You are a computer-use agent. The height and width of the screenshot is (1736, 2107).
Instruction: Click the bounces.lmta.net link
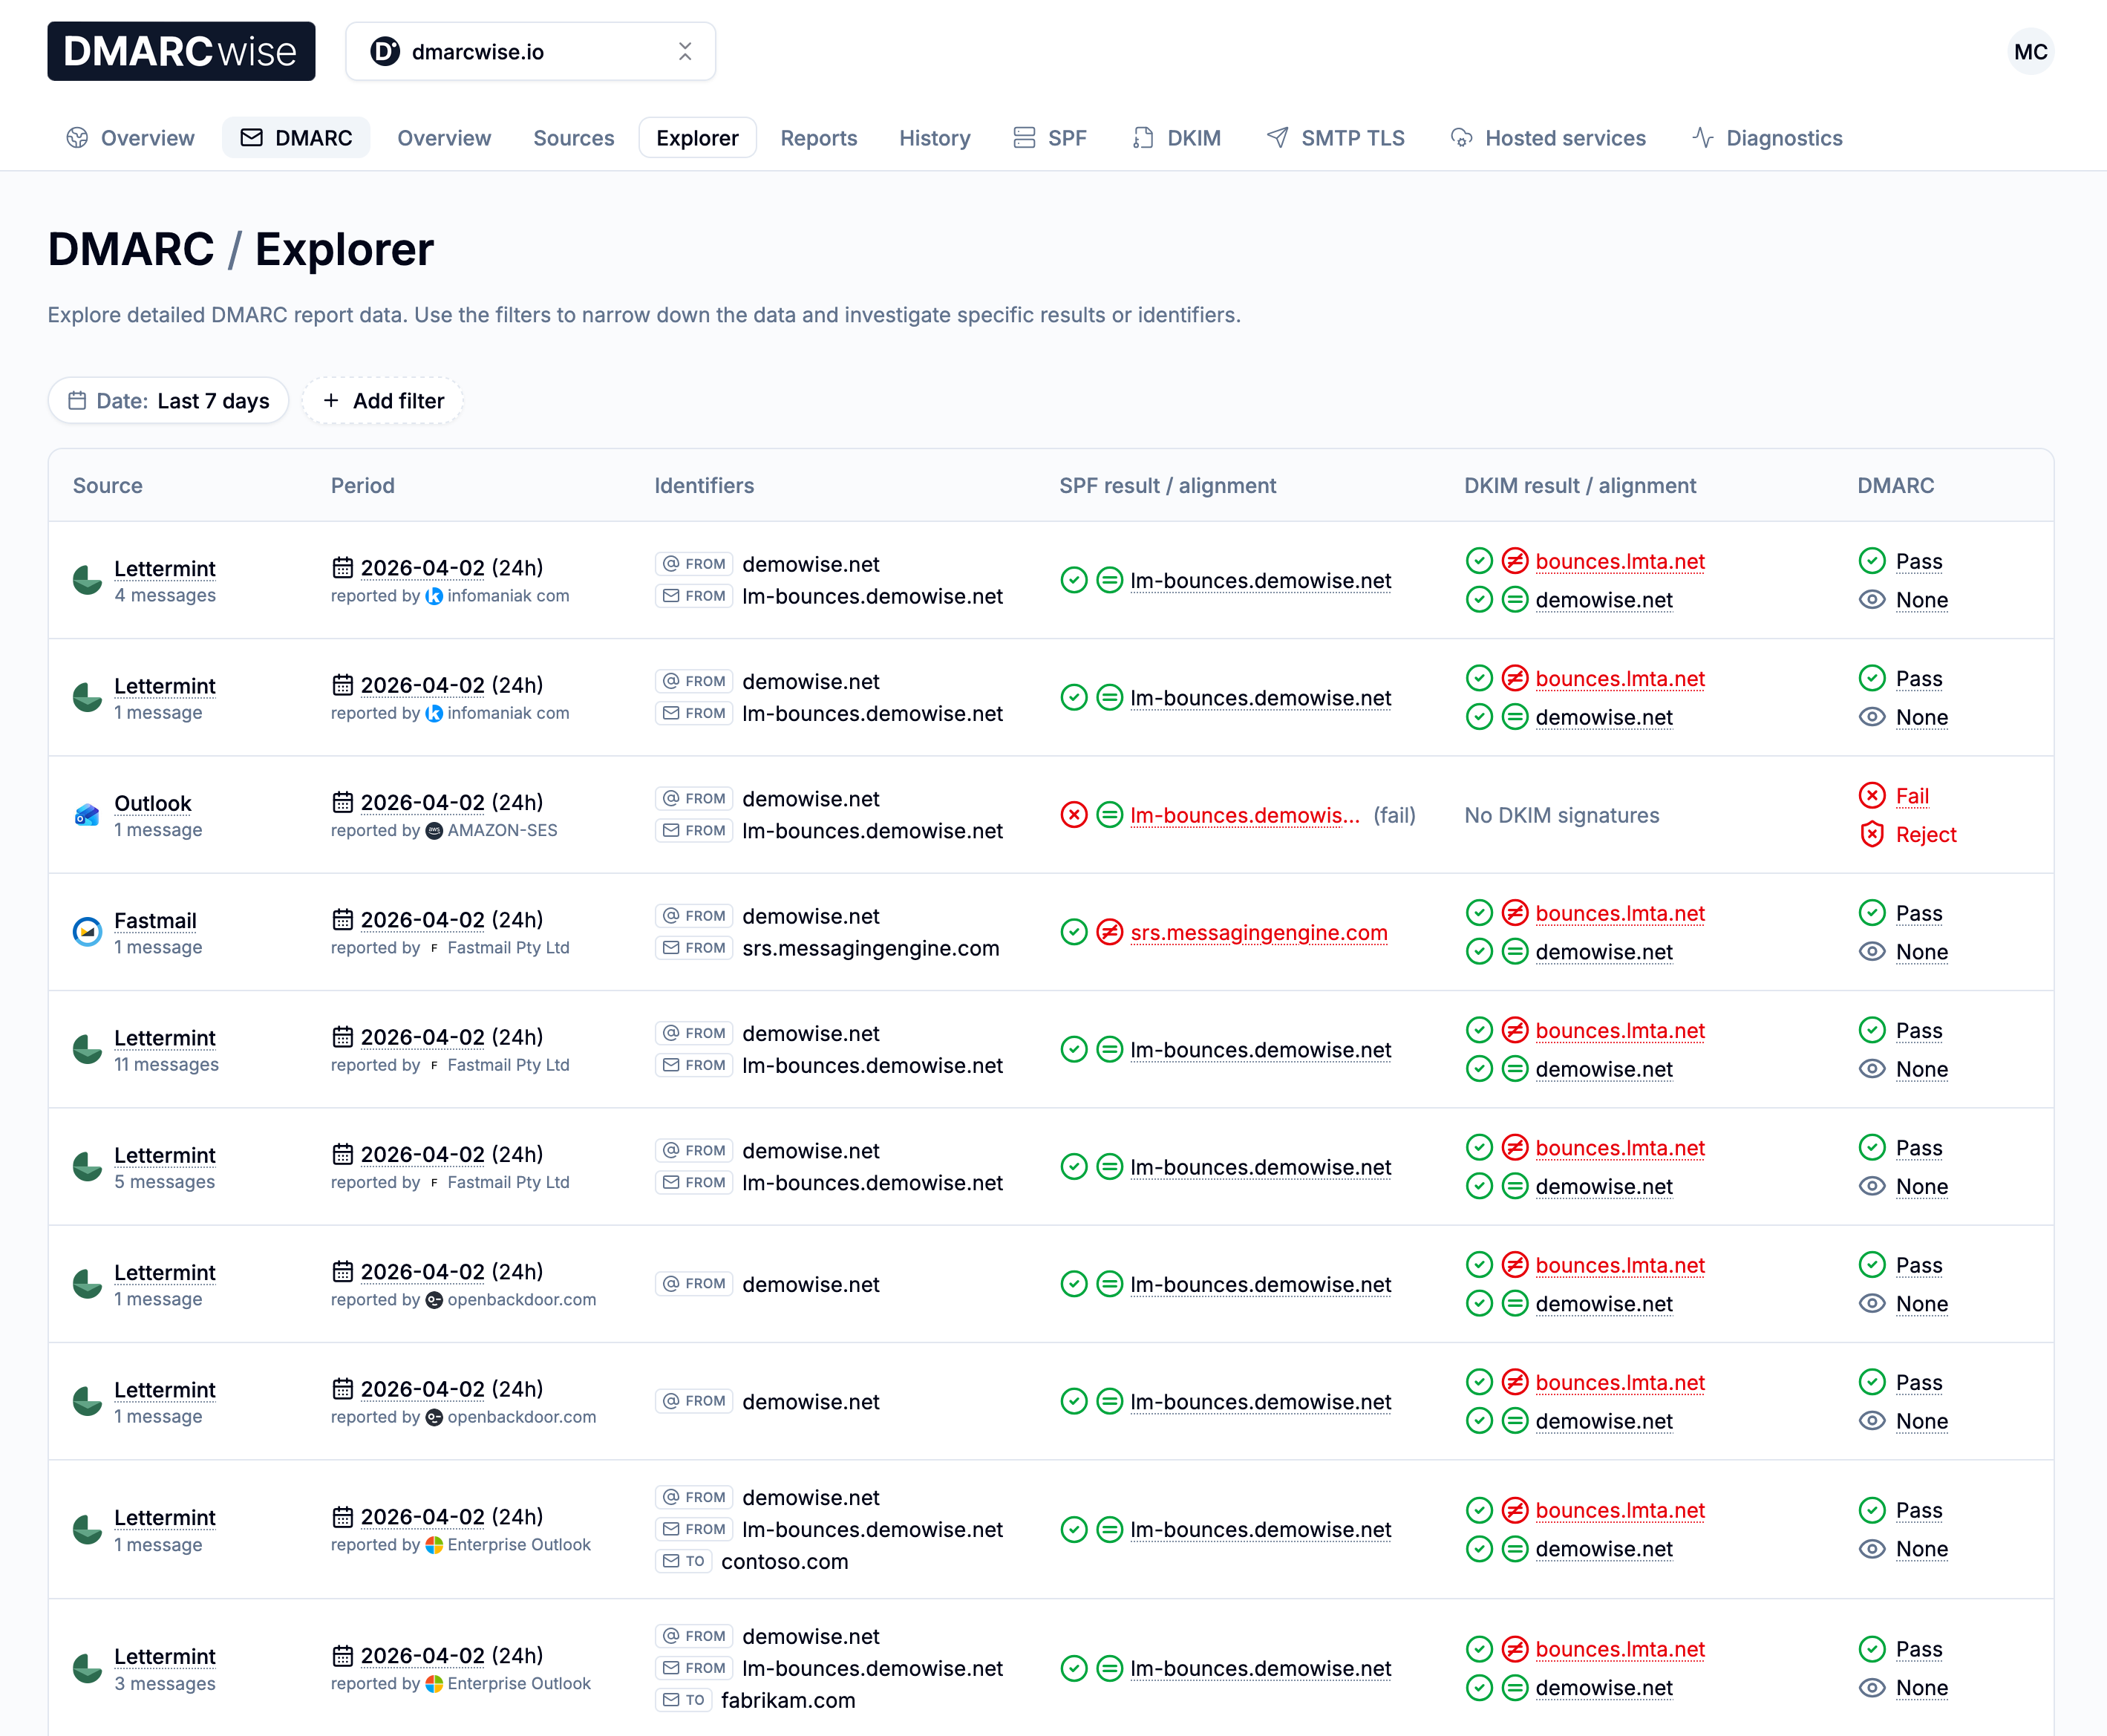tap(1620, 561)
